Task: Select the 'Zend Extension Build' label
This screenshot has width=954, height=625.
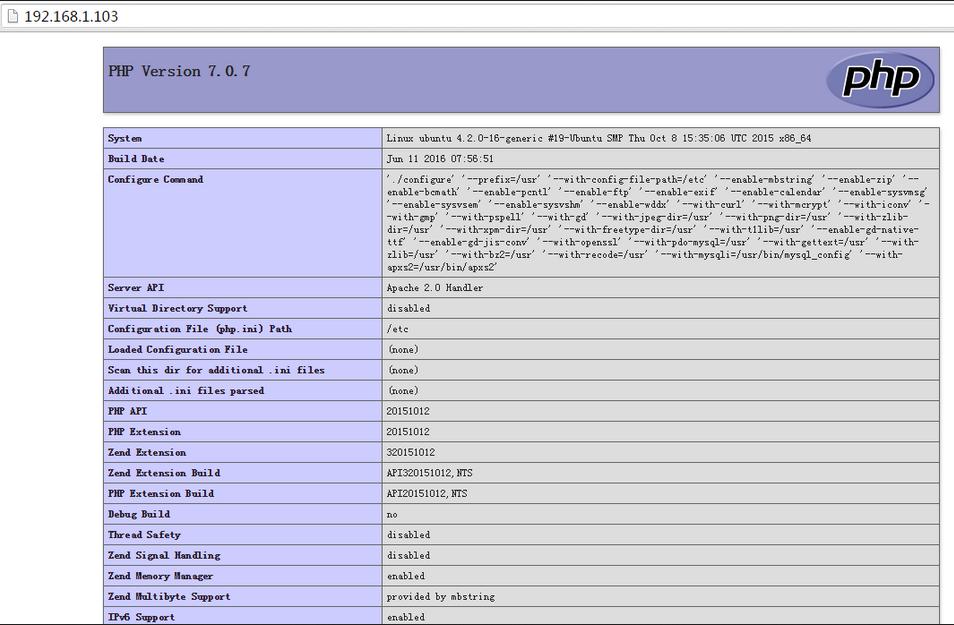Action: (164, 473)
